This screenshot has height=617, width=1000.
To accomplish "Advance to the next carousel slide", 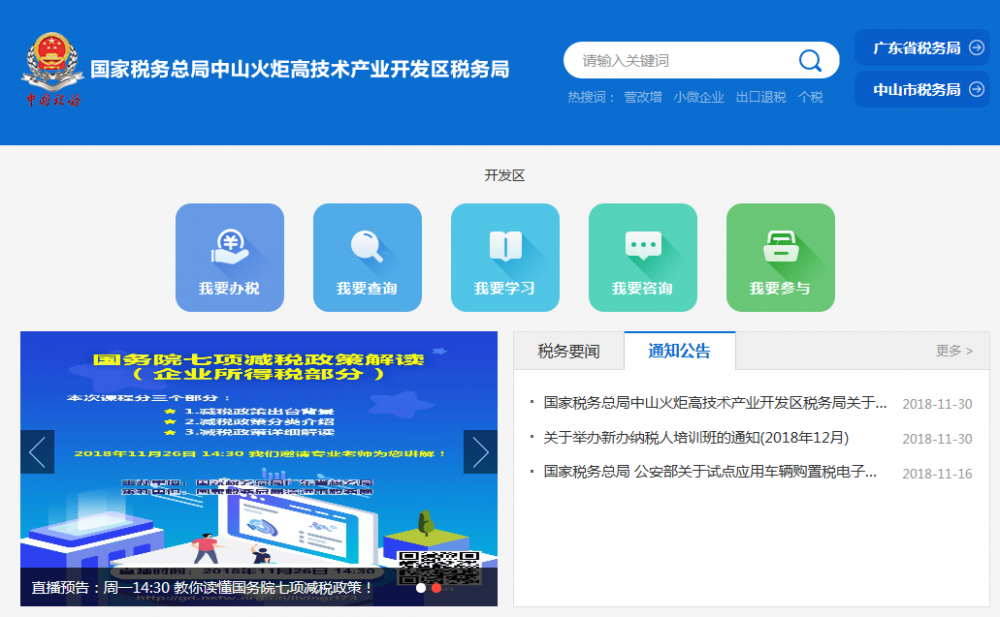I will pyautogui.click(x=480, y=451).
